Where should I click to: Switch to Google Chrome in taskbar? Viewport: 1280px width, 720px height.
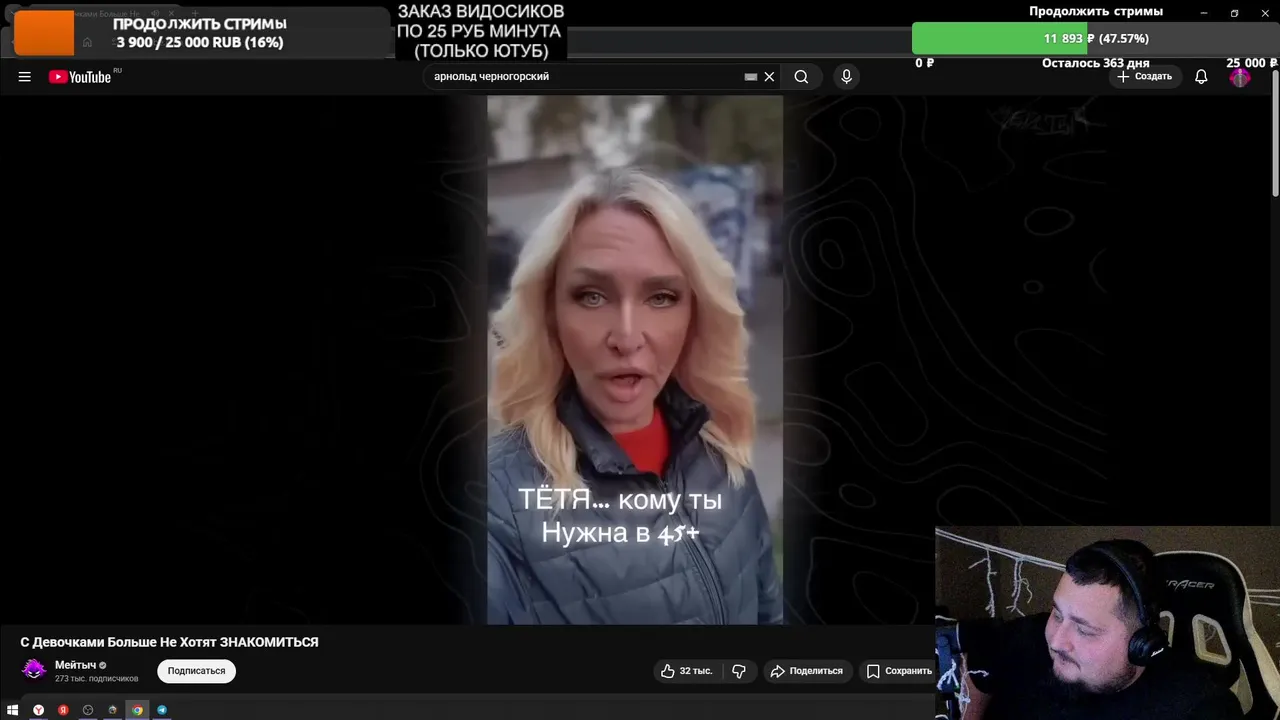click(x=137, y=710)
